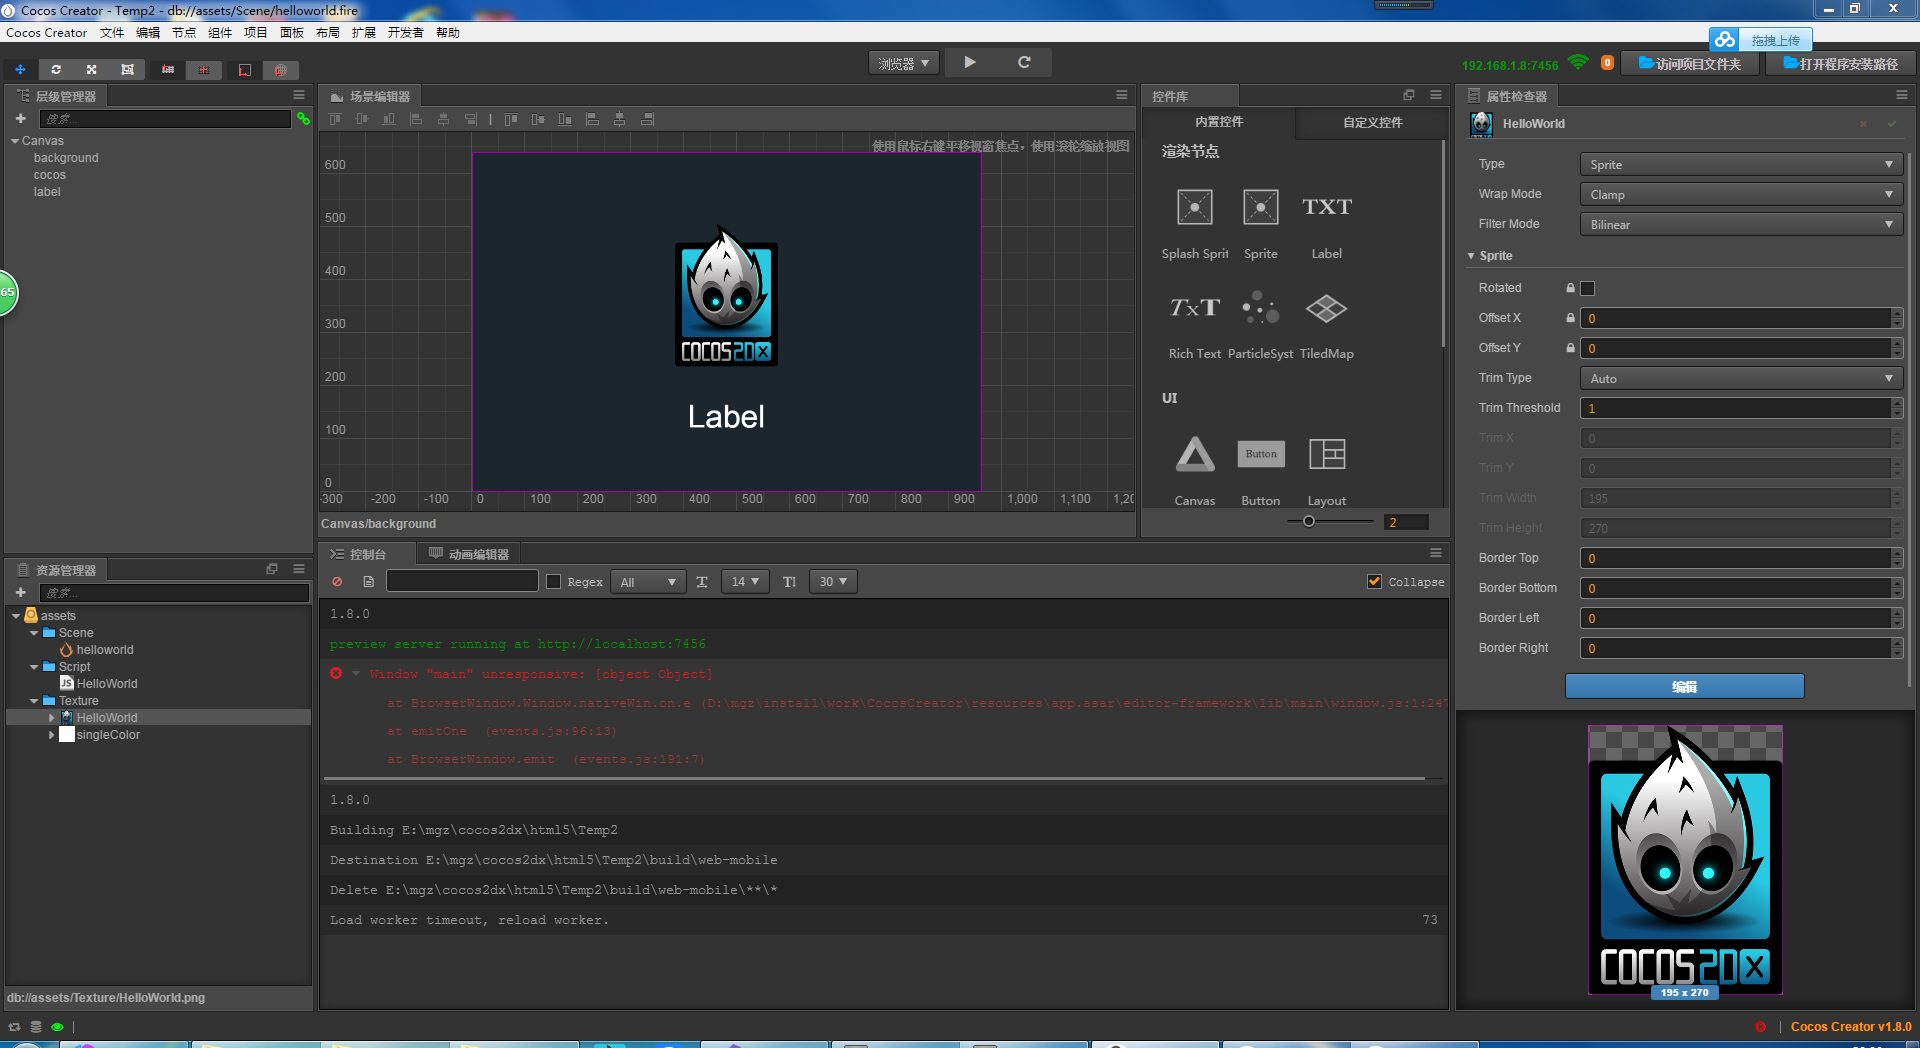1920x1048 pixels.
Task: Open the Wrap Mode dropdown
Action: pyautogui.click(x=1740, y=195)
